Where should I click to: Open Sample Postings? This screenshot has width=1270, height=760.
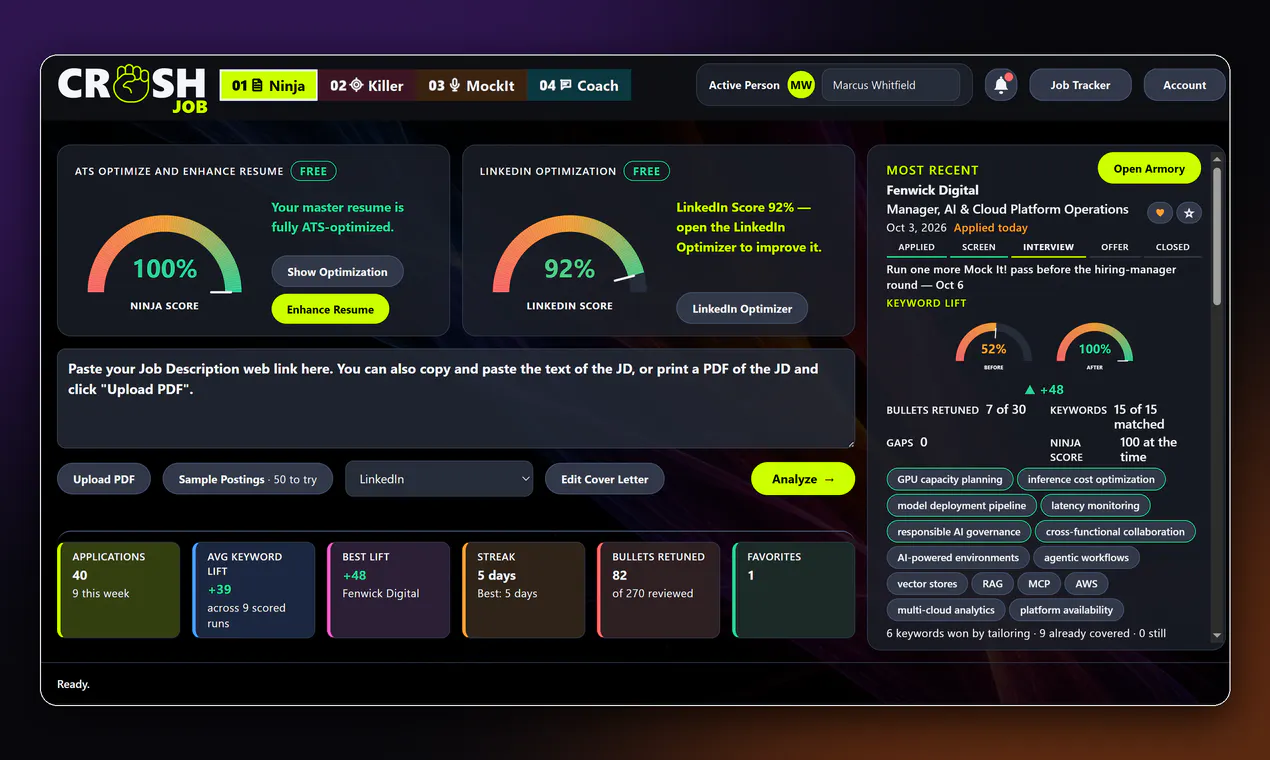click(248, 479)
